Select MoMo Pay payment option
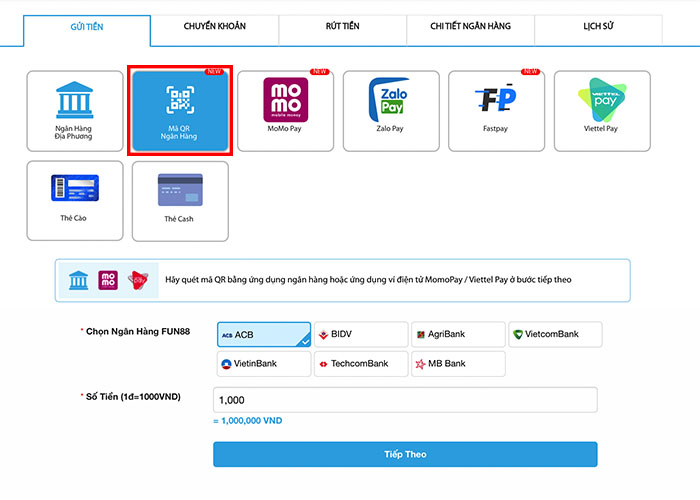This screenshot has height=500, width=700. [x=286, y=111]
